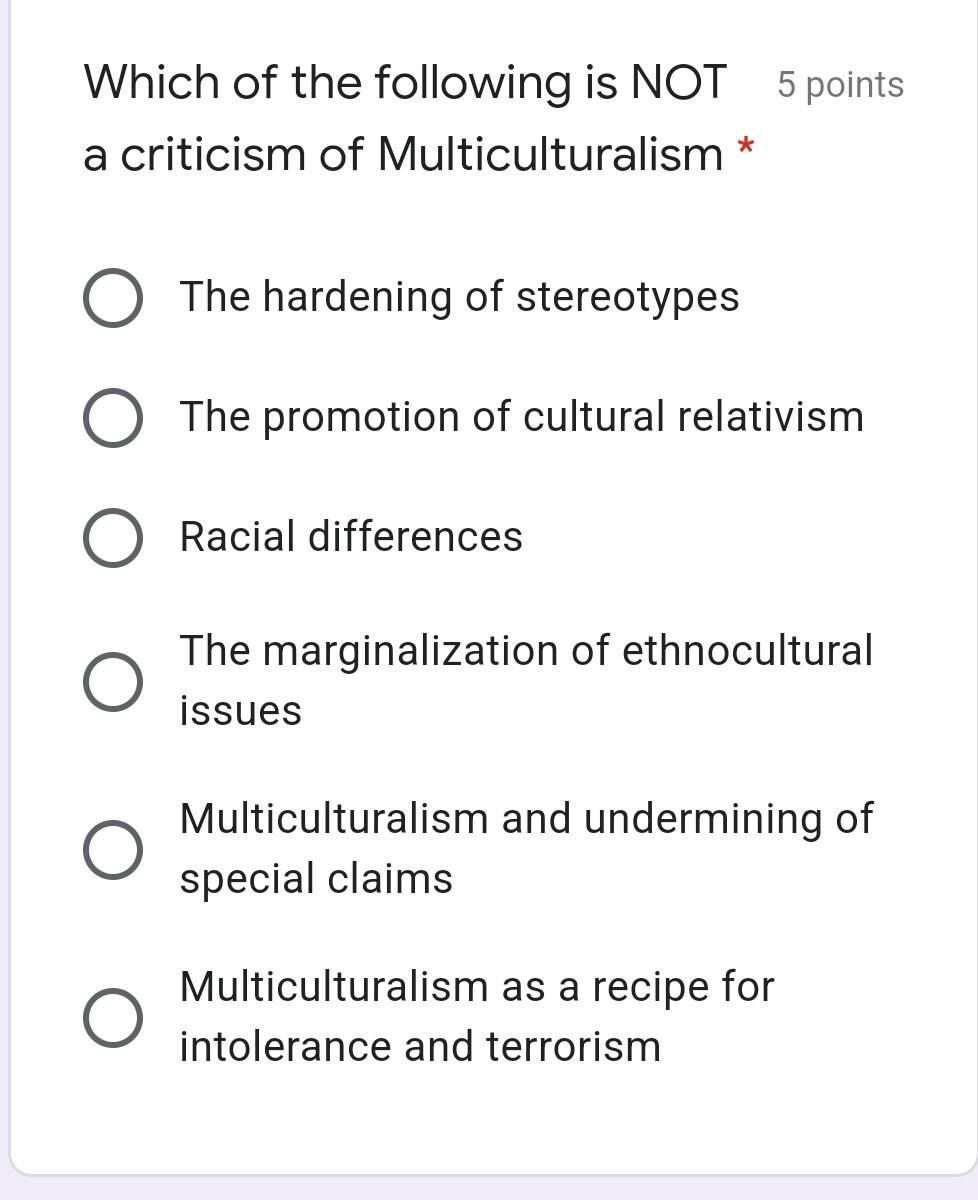Click the red required asterisk

tap(744, 152)
